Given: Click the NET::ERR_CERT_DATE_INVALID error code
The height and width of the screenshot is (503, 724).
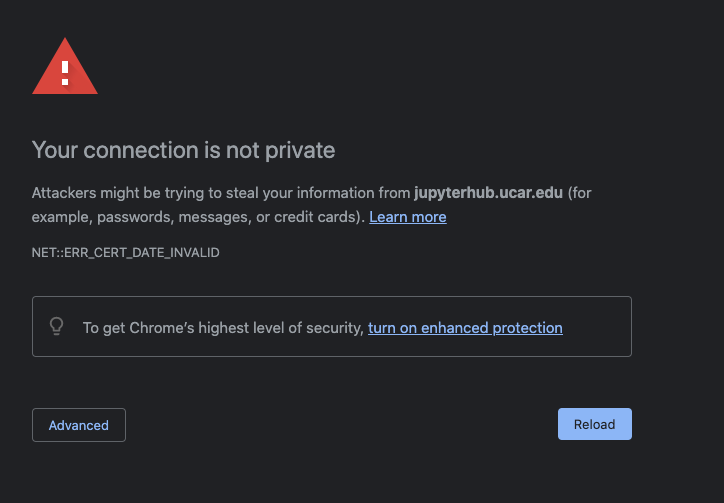Looking at the screenshot, I should [126, 253].
